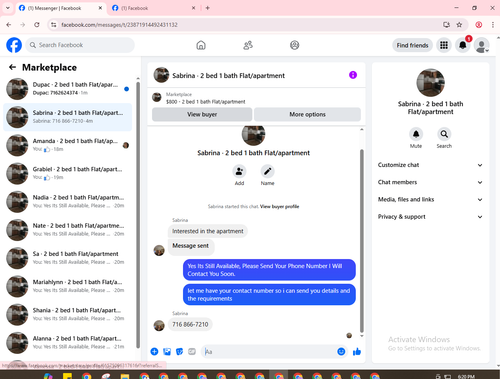This screenshot has width=500, height=379.
Task: Click the conversation list scrollbar
Action: pos(138,215)
